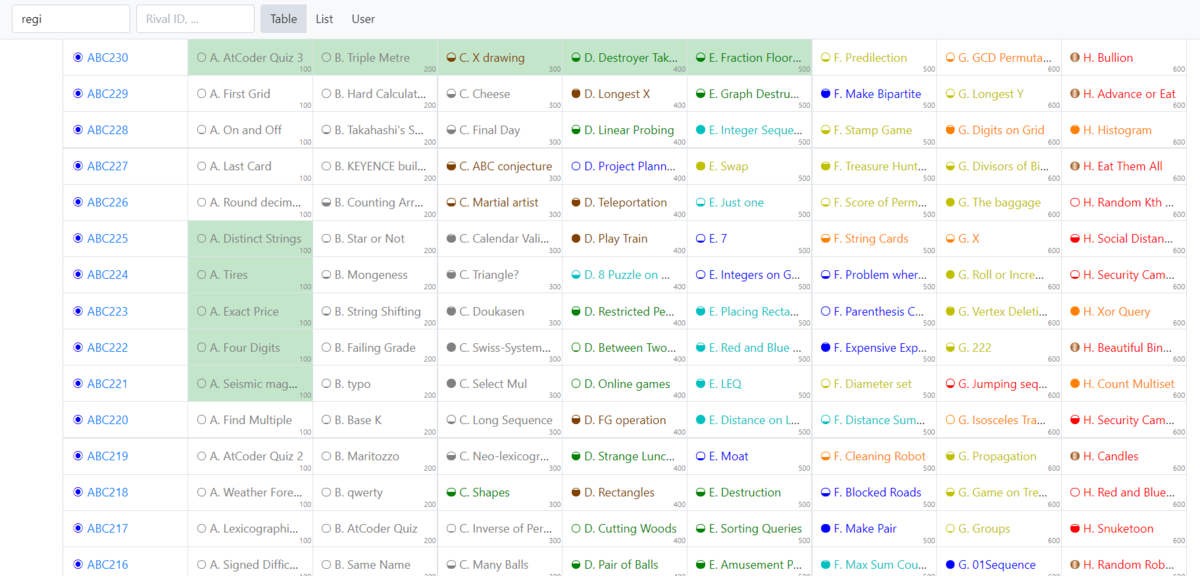Open contest ABC216 link
Screen dimensions: 1200x576
107,565
